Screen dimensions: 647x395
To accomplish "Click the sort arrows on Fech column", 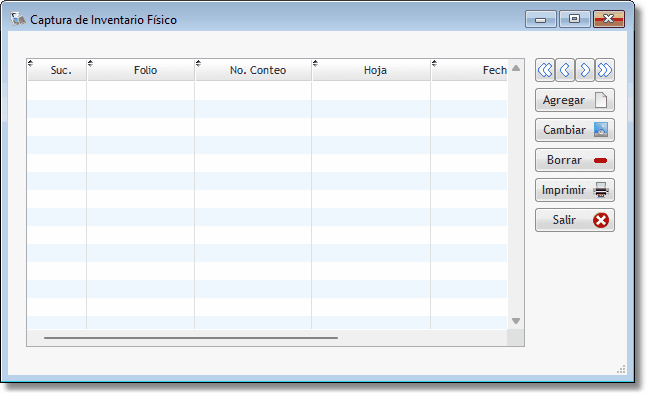I will [x=434, y=63].
